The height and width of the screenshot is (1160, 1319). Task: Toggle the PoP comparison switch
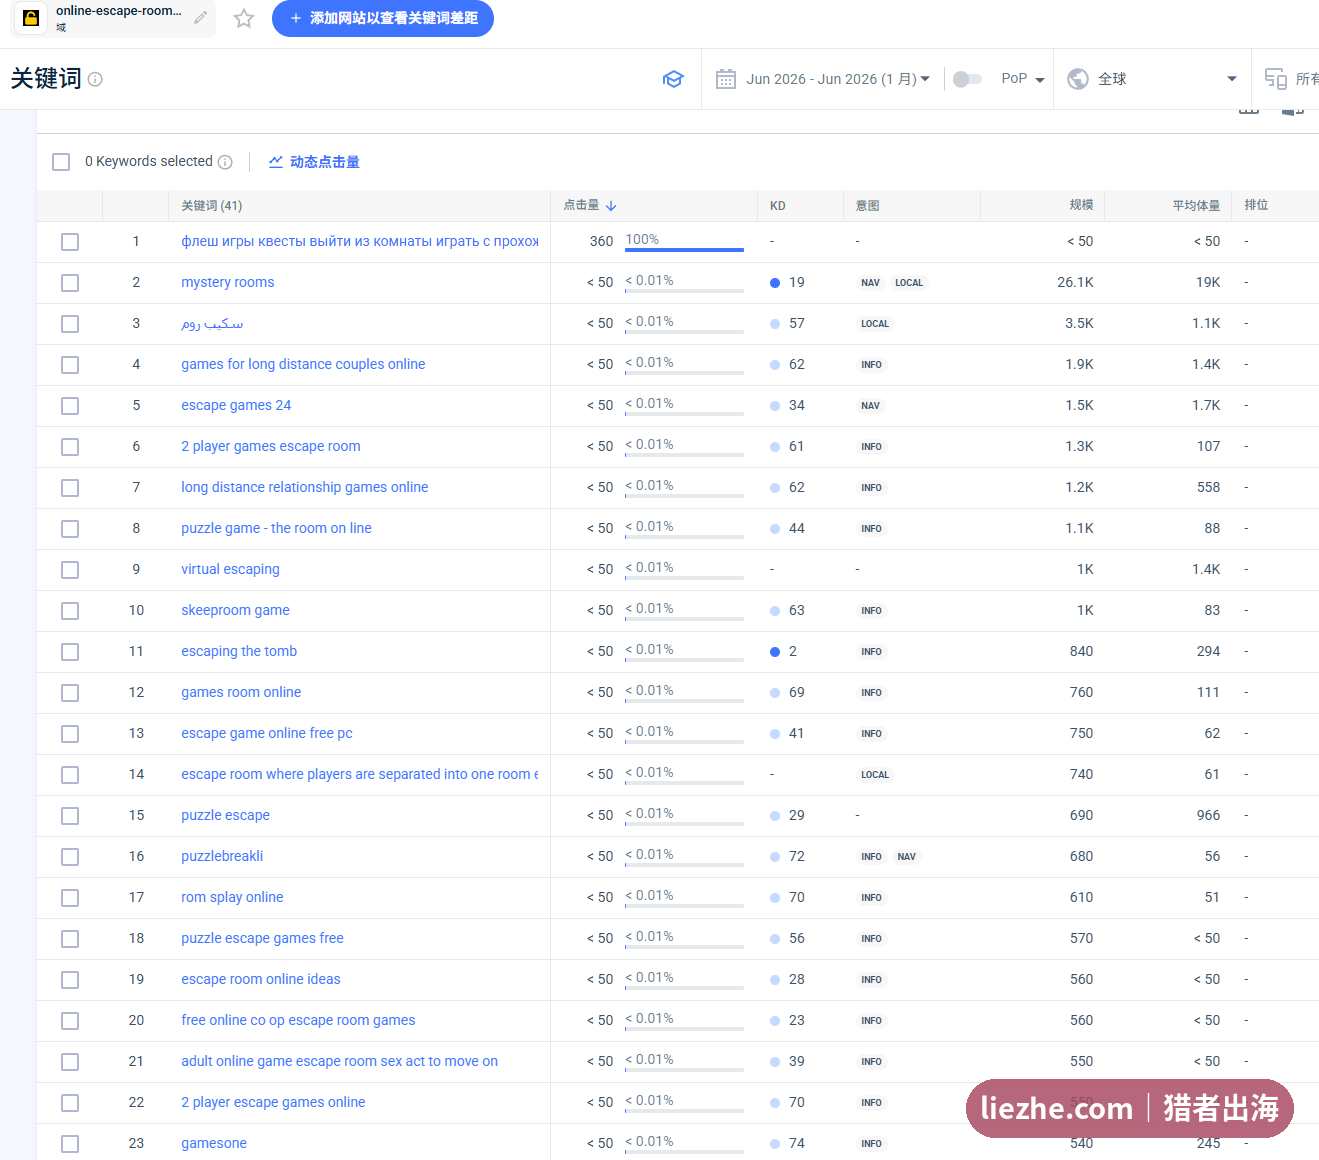(x=967, y=79)
